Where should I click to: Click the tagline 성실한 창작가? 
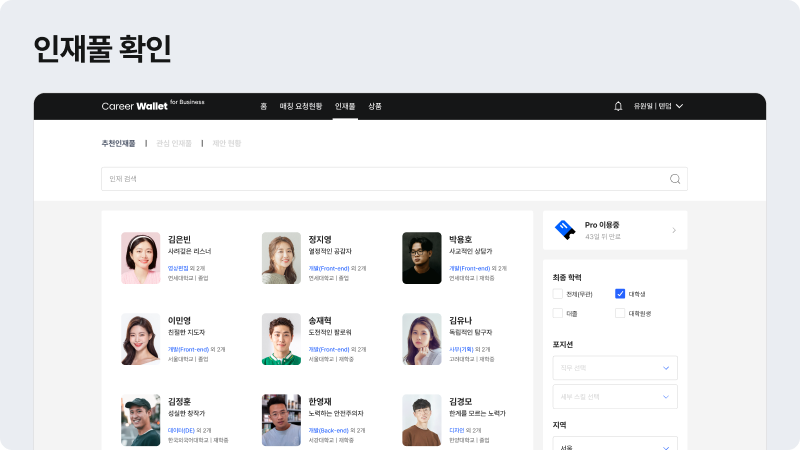[x=186, y=414]
